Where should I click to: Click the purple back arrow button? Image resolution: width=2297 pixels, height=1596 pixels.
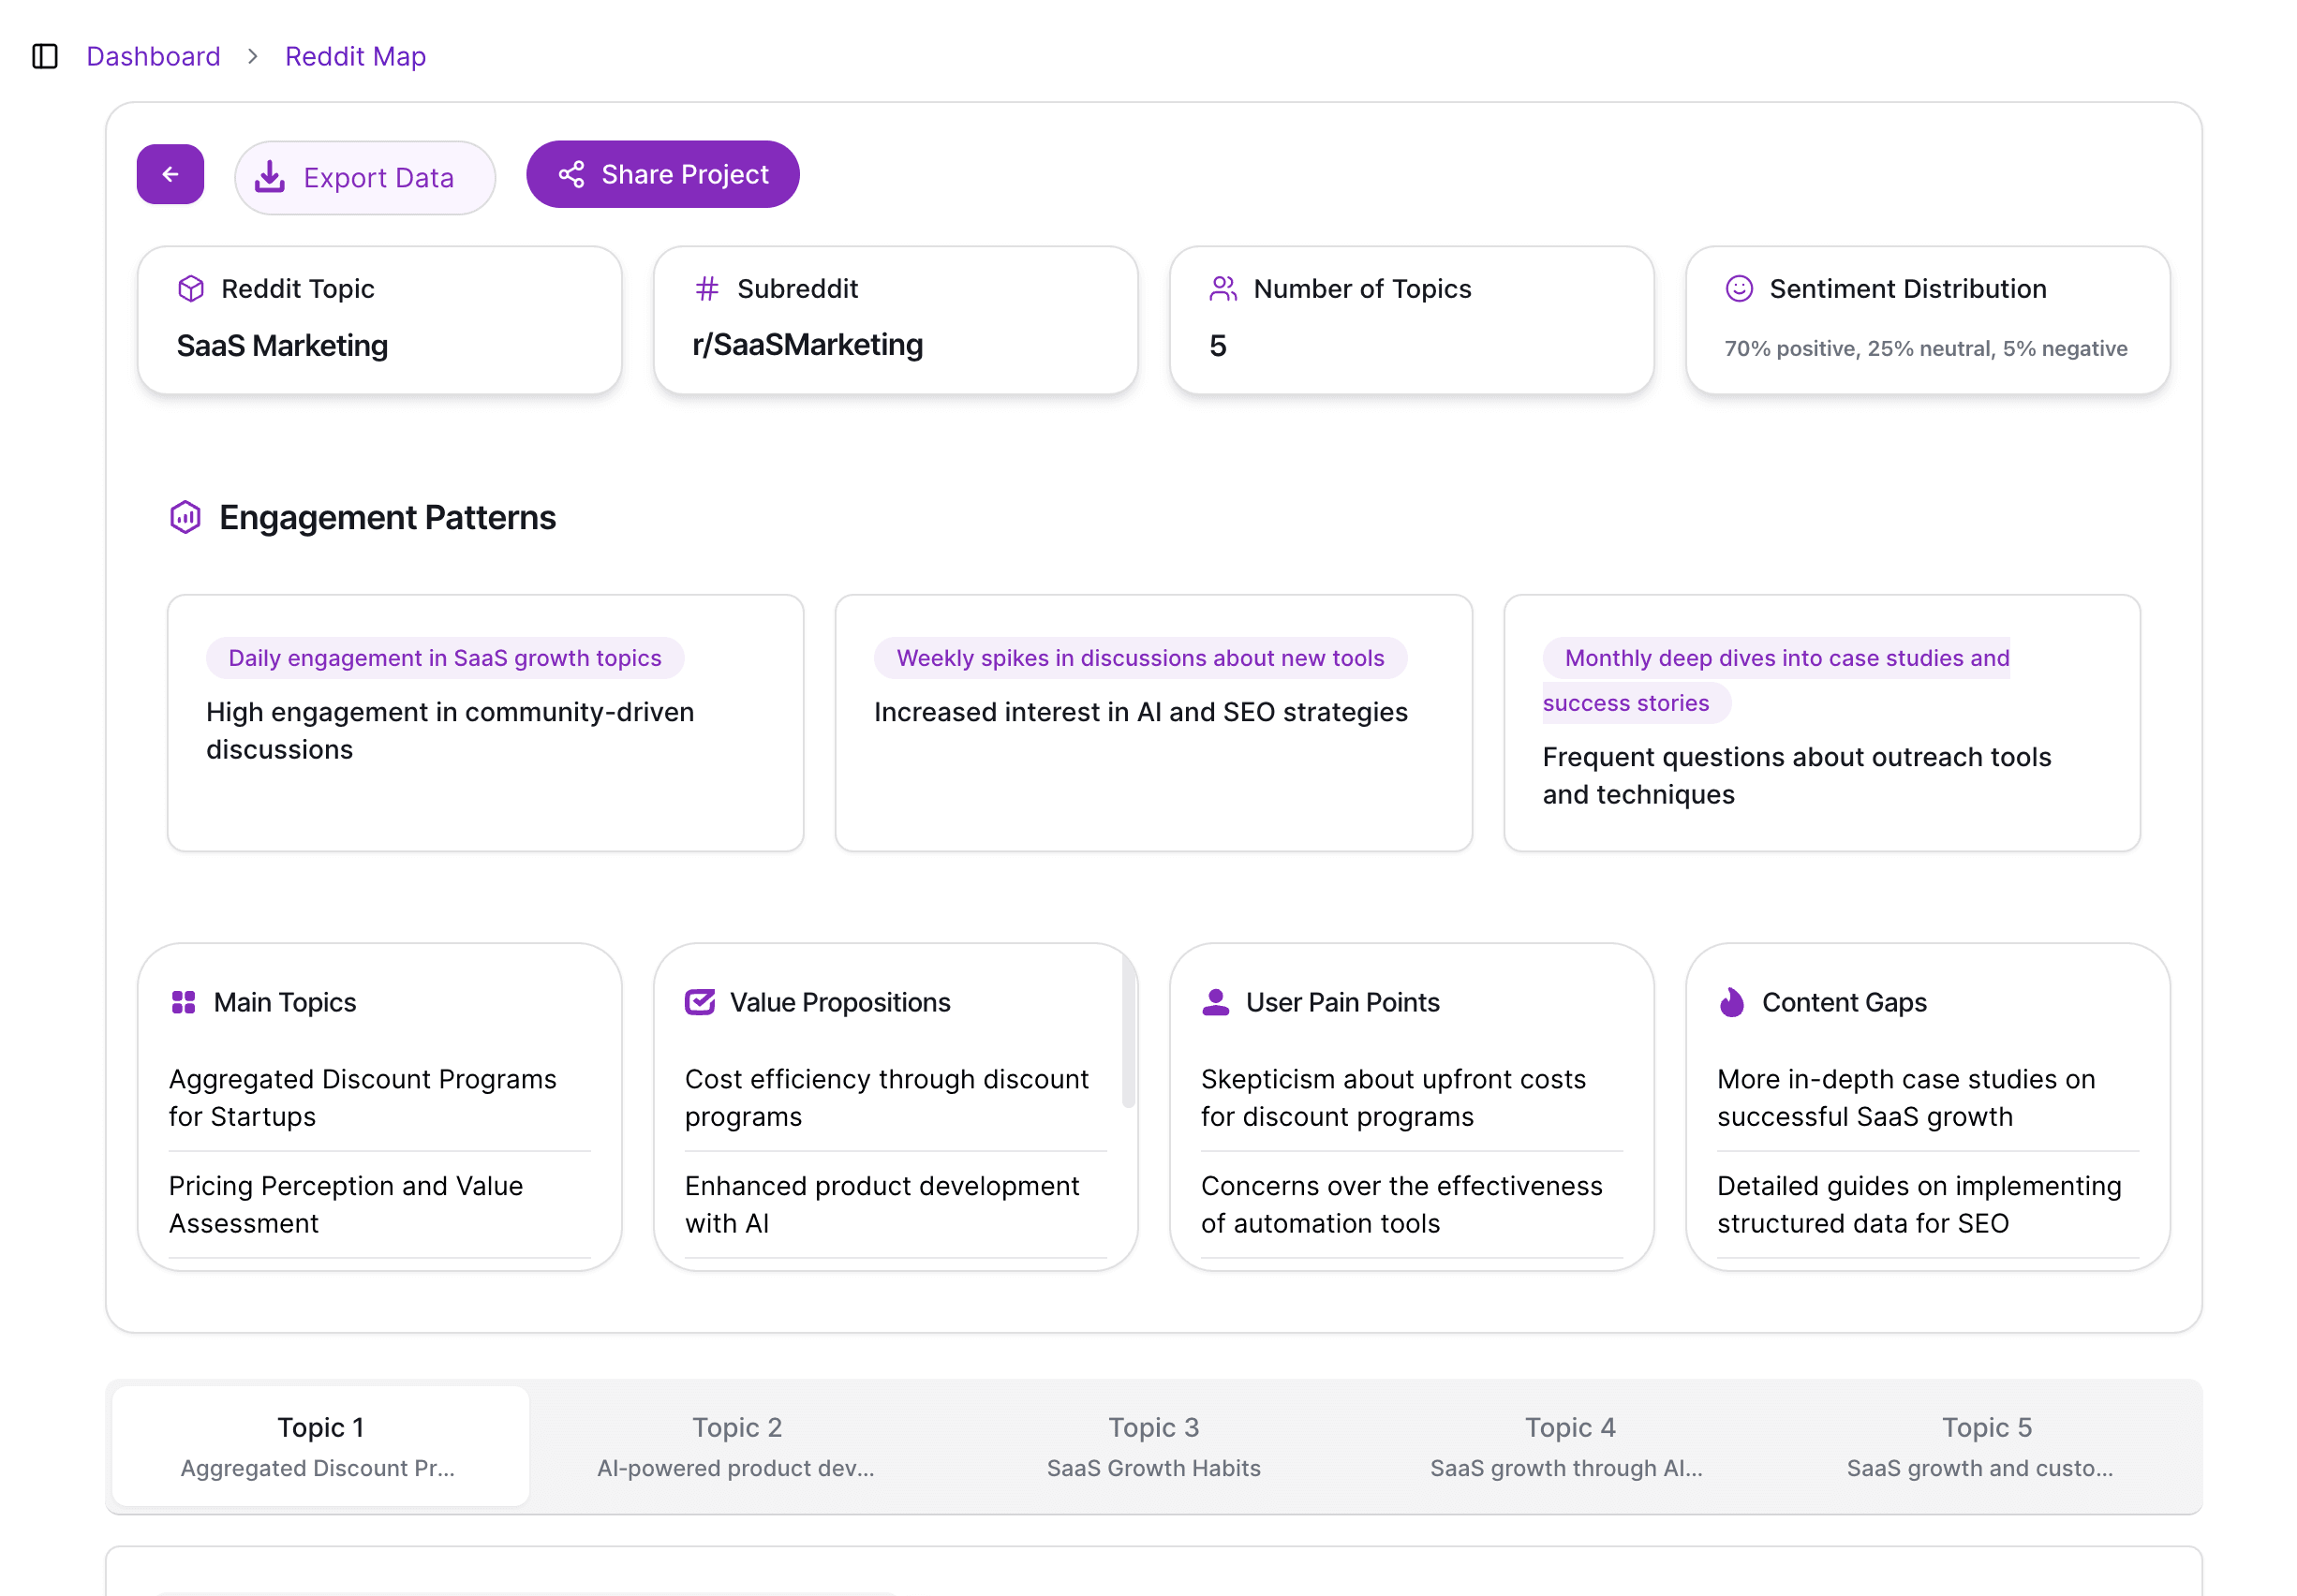[170, 174]
